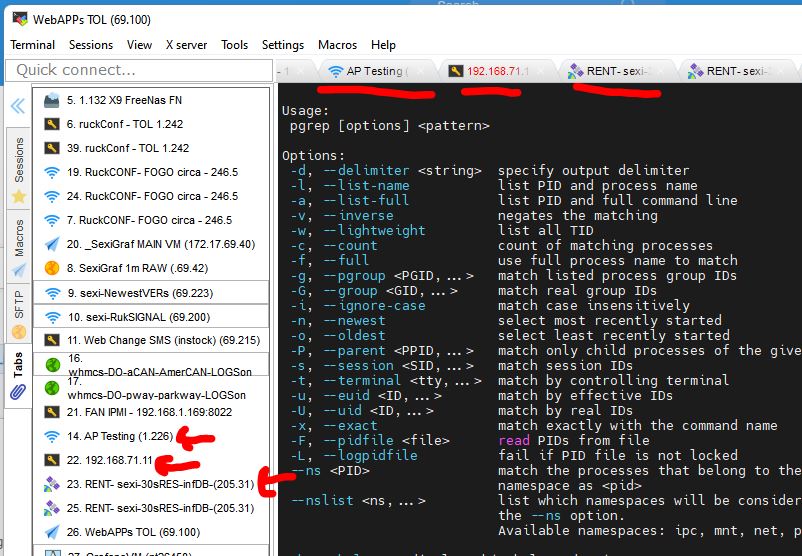Image resolution: width=802 pixels, height=556 pixels.
Task: Open the Terminal menu
Action: (x=33, y=45)
